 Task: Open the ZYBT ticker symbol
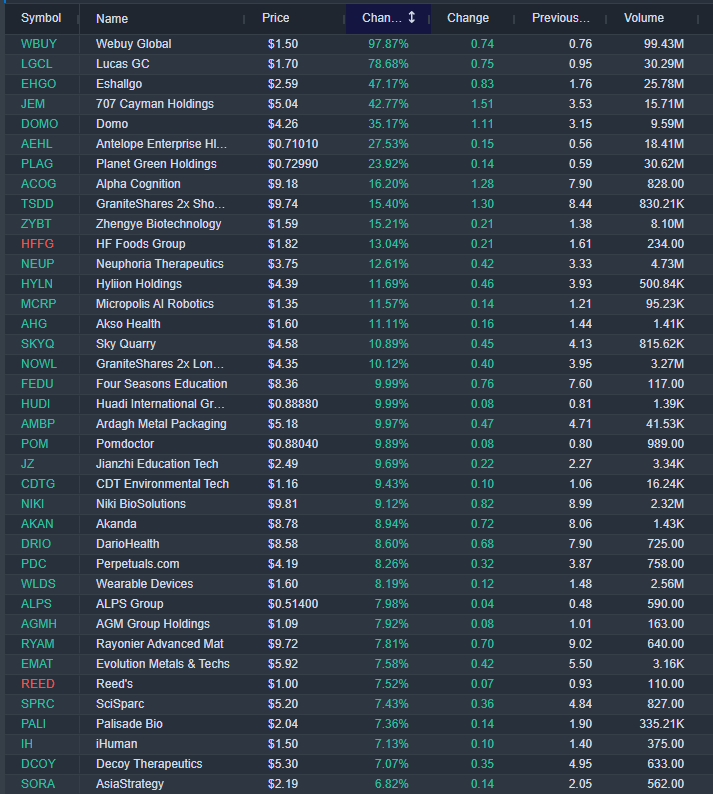click(36, 224)
